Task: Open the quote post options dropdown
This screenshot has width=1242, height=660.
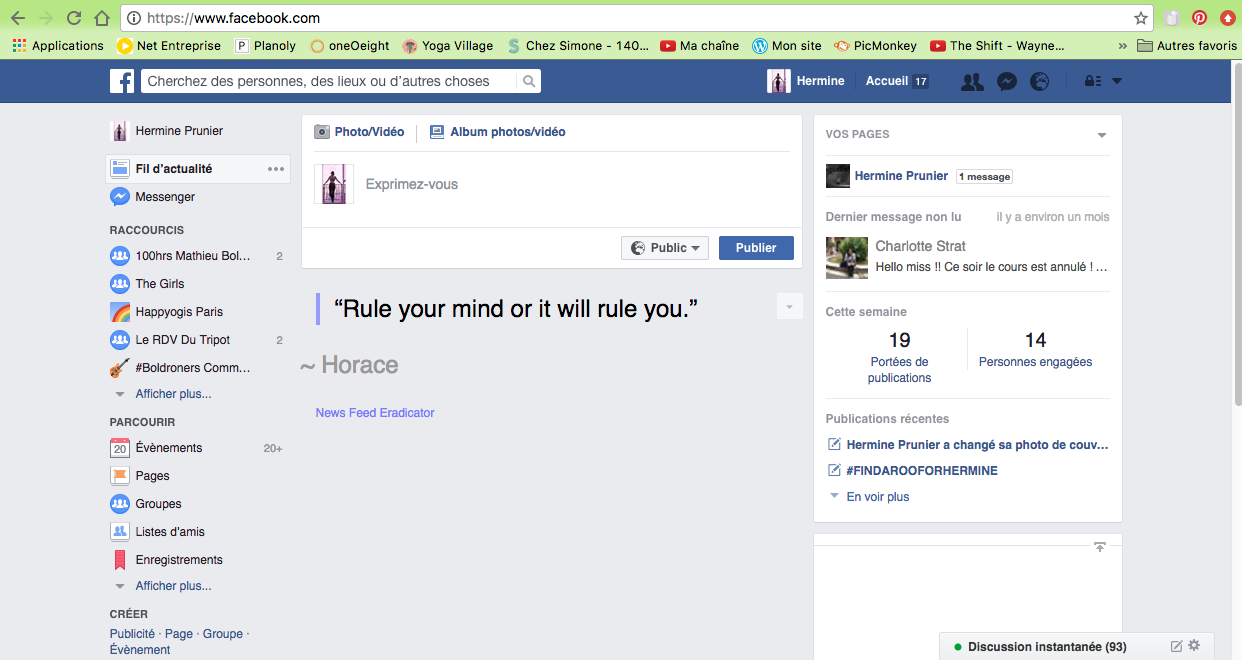Action: tap(789, 307)
